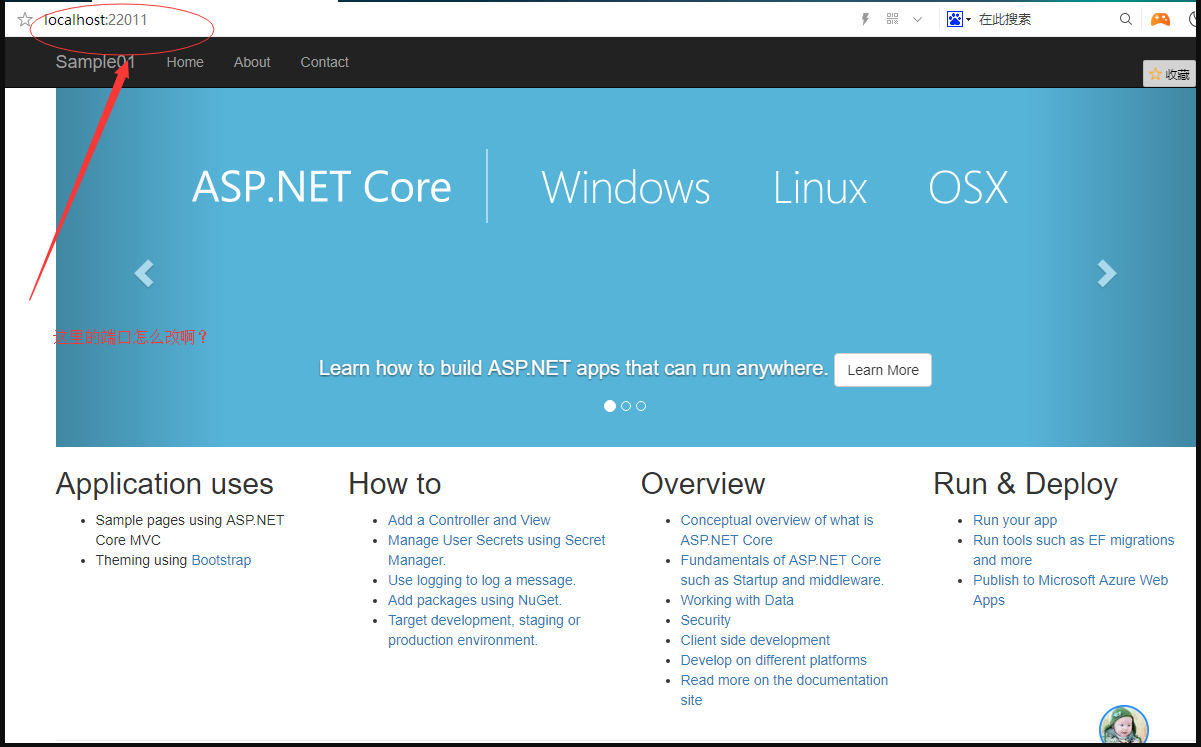Image resolution: width=1201 pixels, height=747 pixels.
Task: Open the Security link
Action: [706, 620]
